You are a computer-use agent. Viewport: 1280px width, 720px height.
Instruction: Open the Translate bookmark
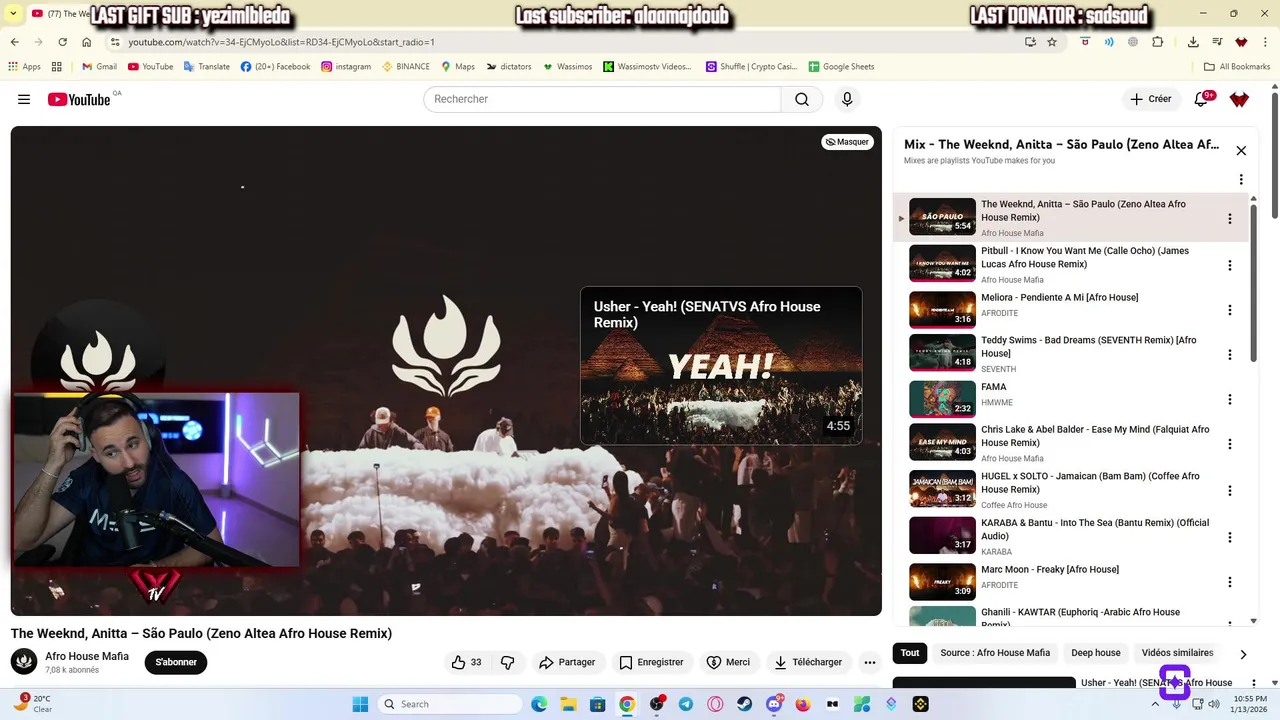206,67
